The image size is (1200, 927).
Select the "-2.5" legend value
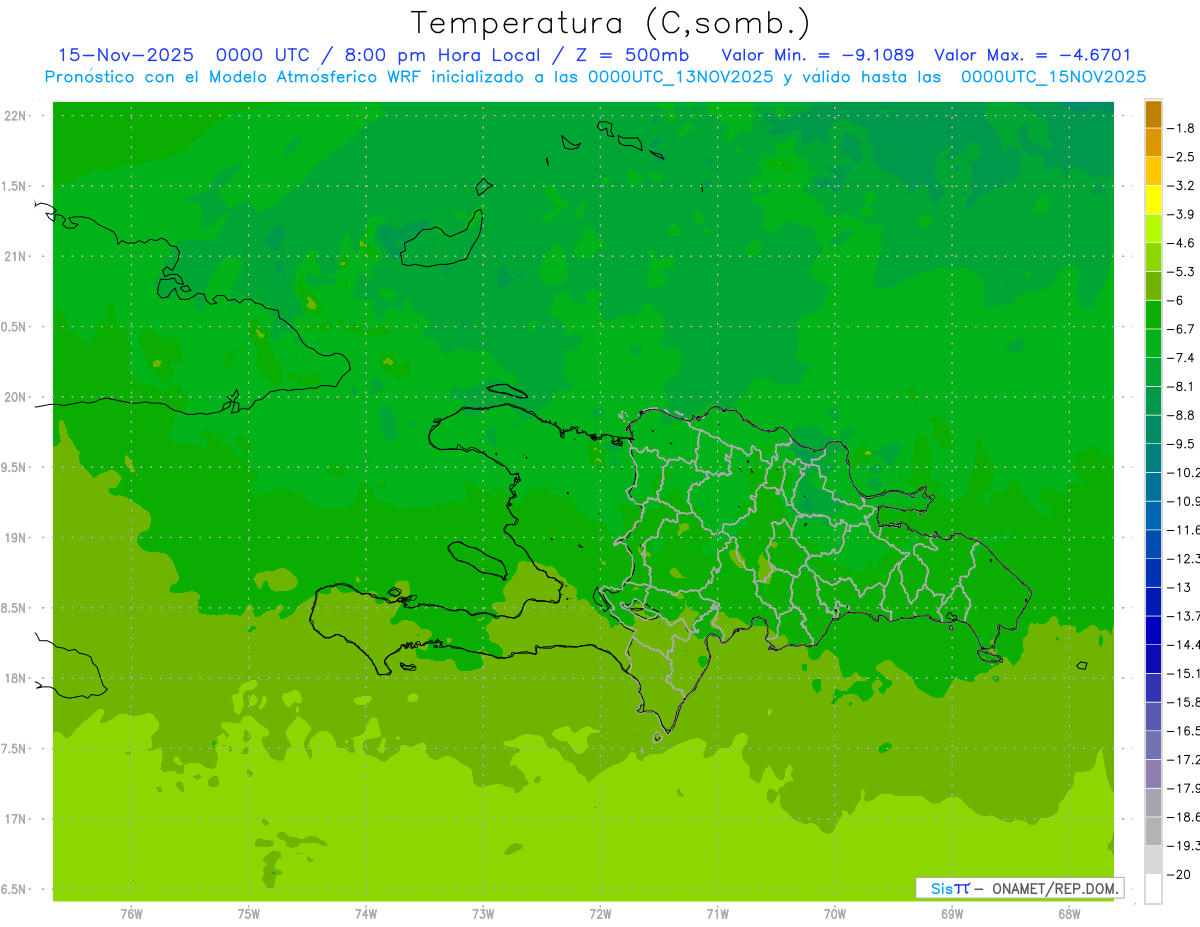point(1182,157)
